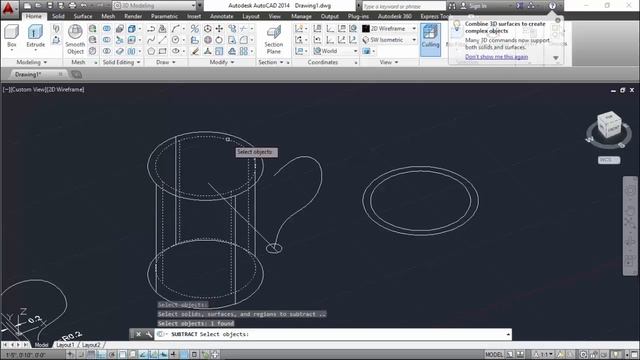
Task: Expand the Modeling panel
Action: (x=31, y=62)
